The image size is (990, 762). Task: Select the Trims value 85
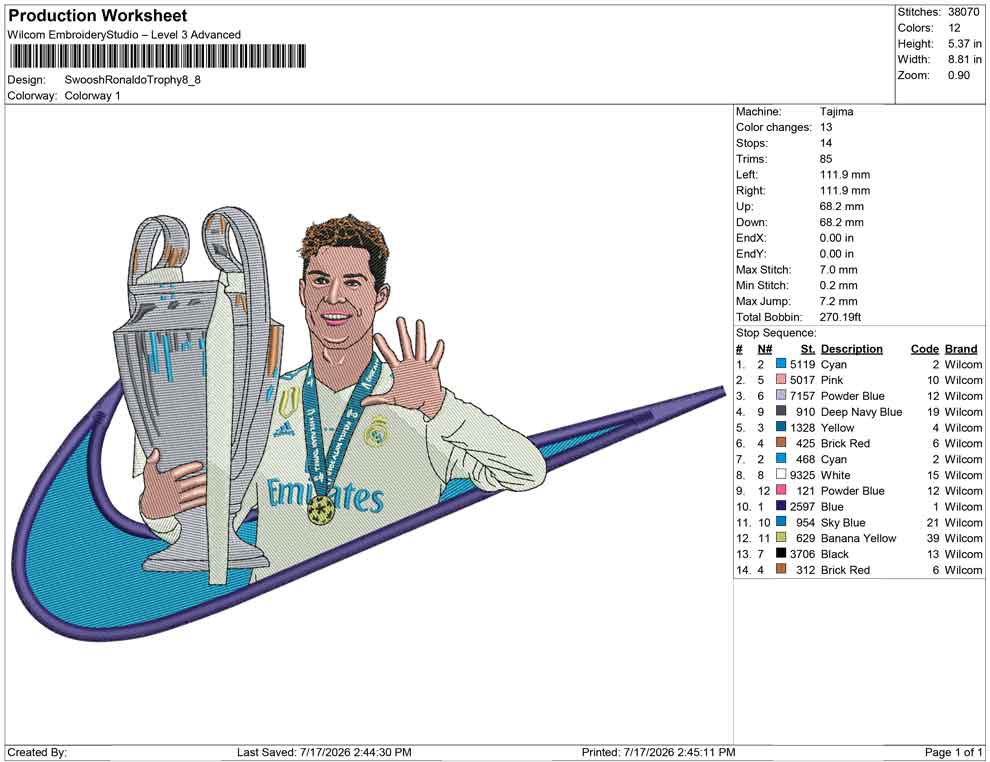[x=826, y=158]
